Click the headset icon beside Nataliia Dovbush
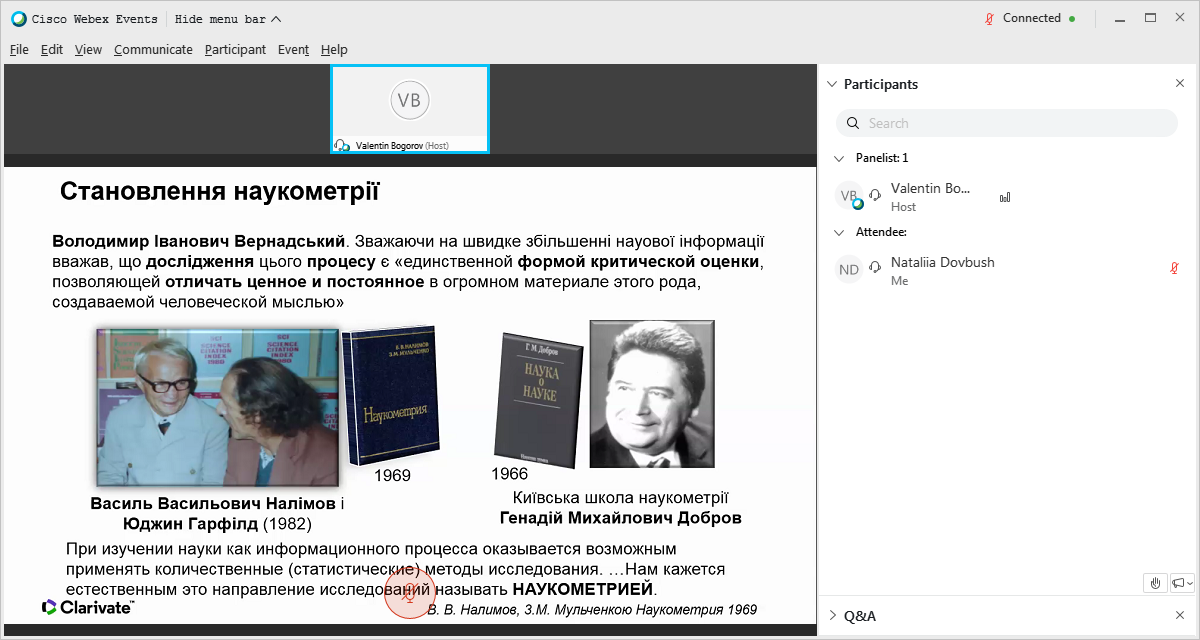 [x=875, y=268]
